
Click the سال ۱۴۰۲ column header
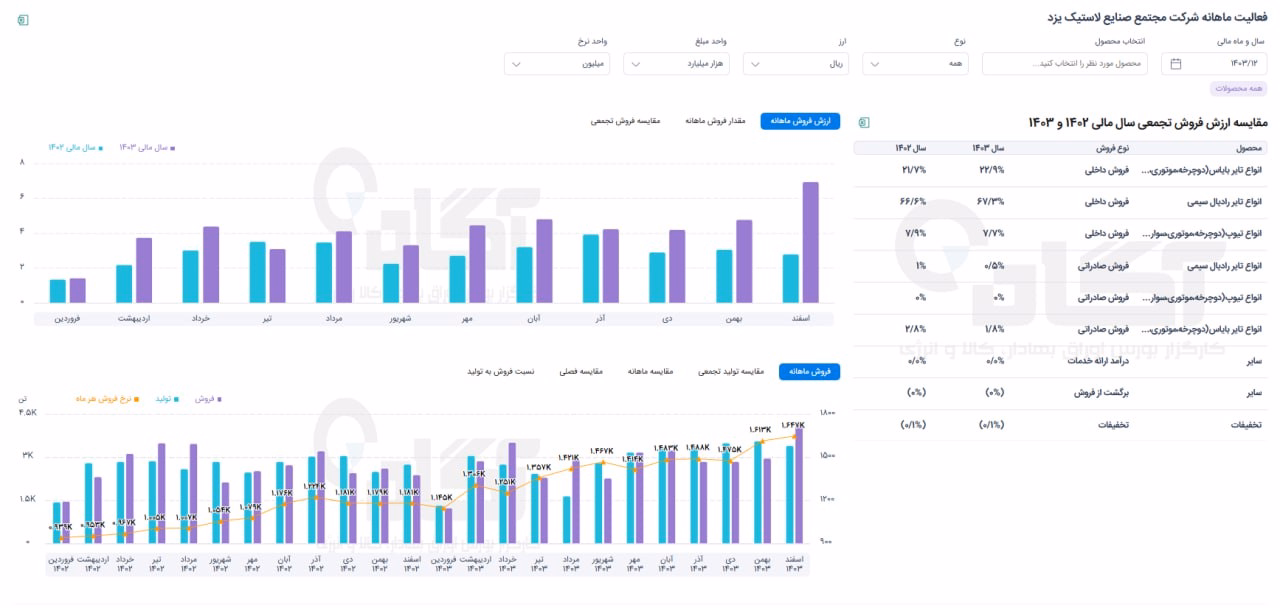point(911,147)
